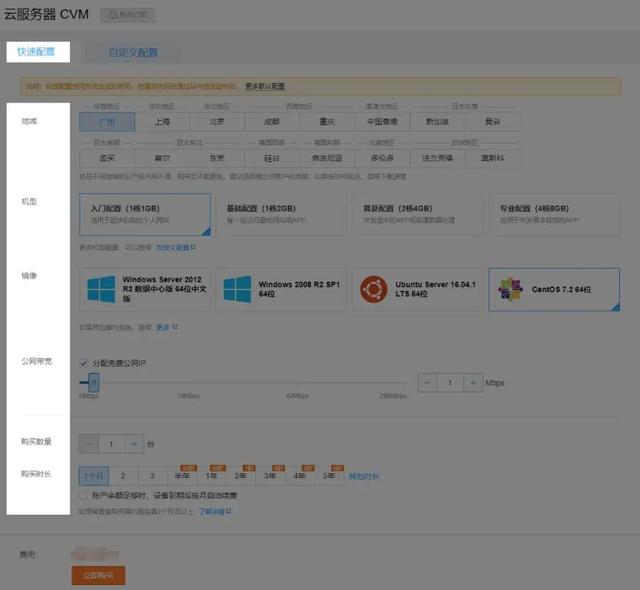Open the 了解详情 link

tap(215, 511)
